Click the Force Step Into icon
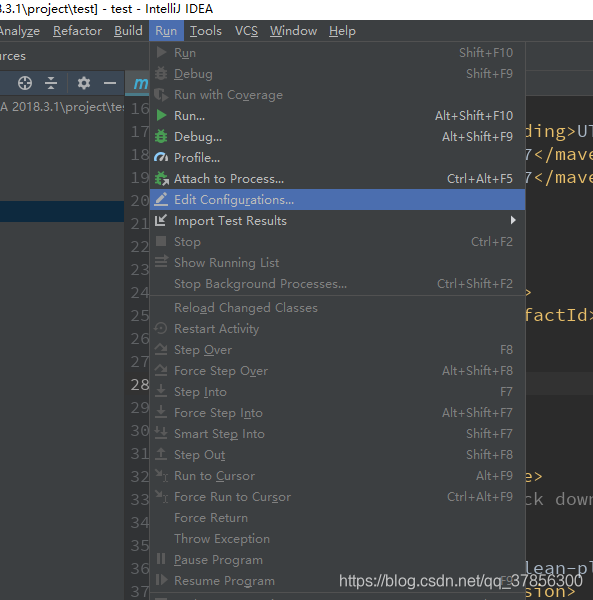This screenshot has width=593, height=600. 161,412
